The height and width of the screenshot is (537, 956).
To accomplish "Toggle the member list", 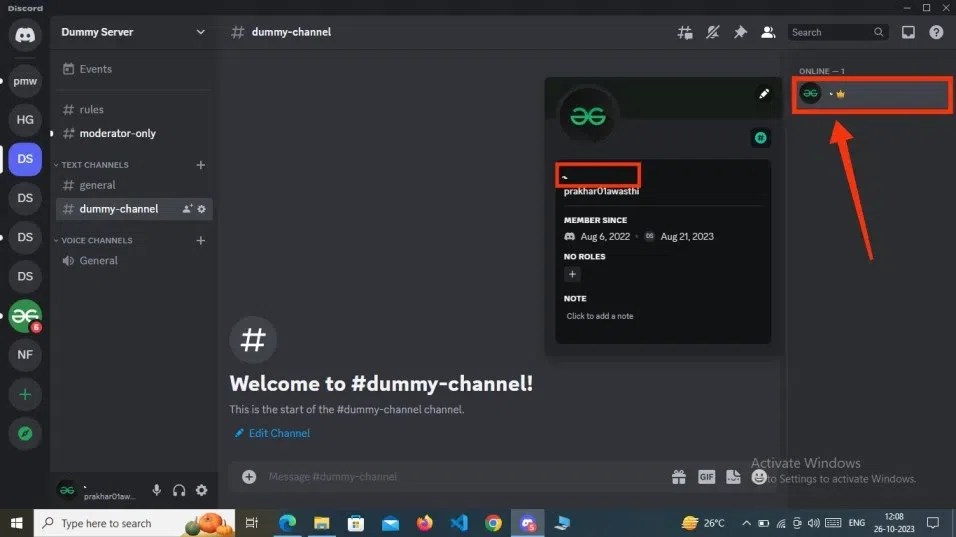I will click(x=768, y=32).
